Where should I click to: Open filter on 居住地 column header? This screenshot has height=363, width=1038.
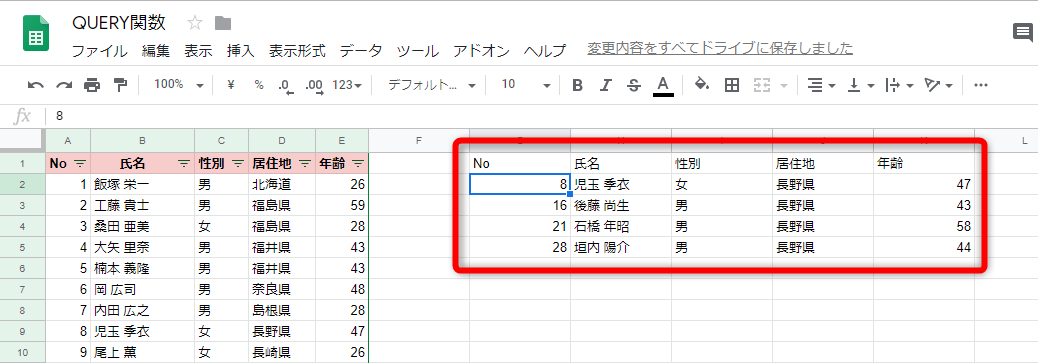pyautogui.click(x=305, y=163)
